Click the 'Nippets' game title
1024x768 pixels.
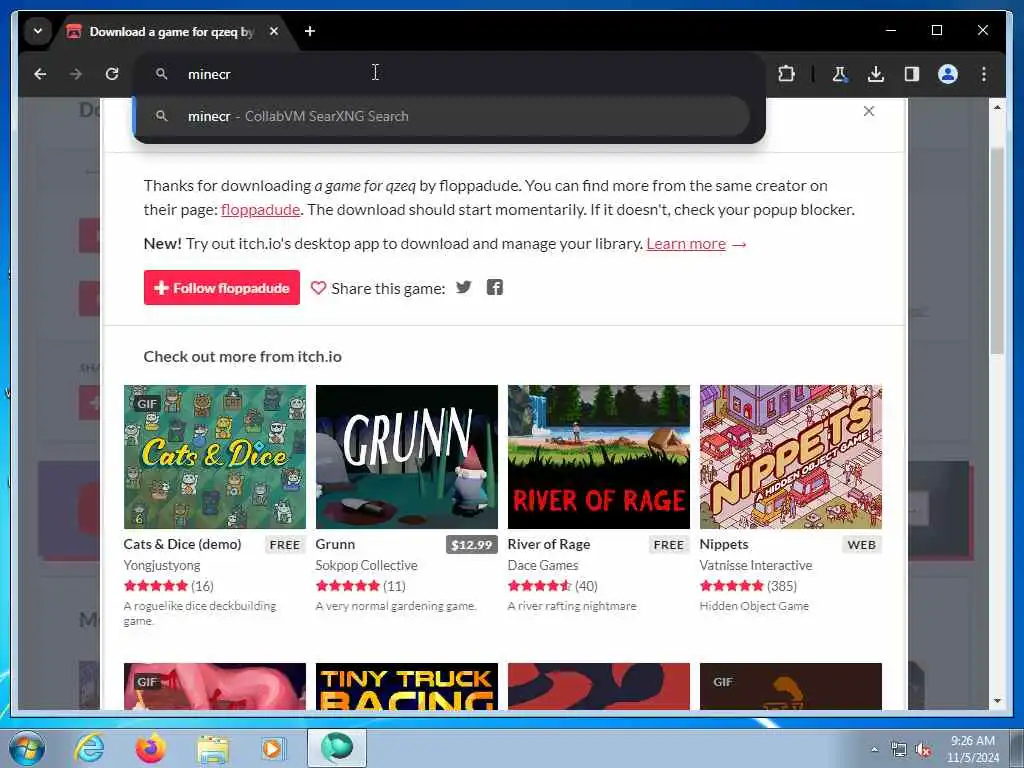pos(724,544)
